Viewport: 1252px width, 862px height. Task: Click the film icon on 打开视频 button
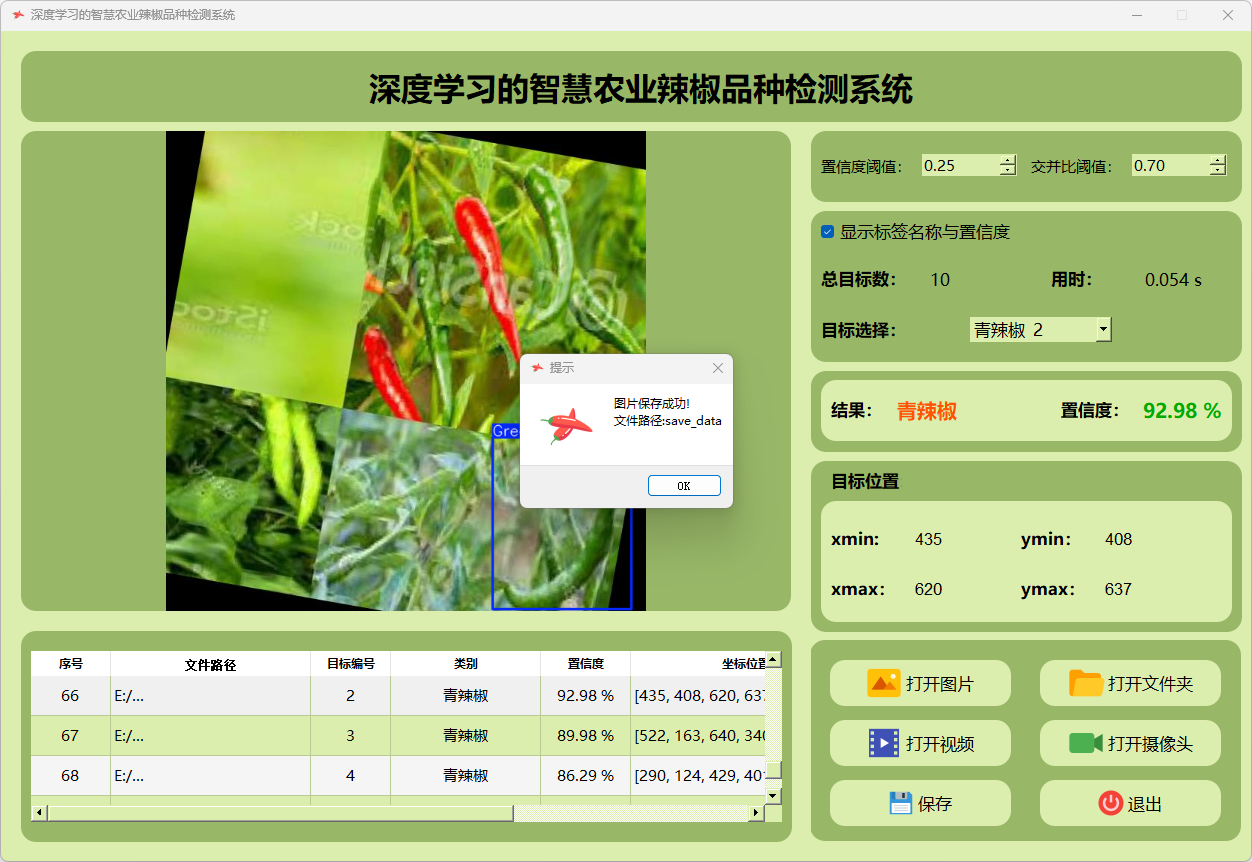(884, 743)
